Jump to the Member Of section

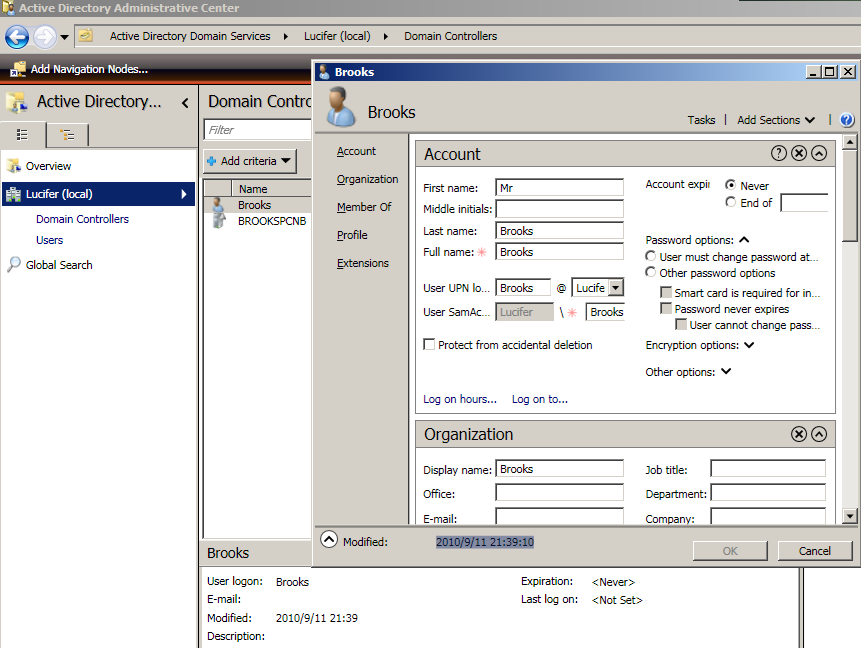coord(364,207)
